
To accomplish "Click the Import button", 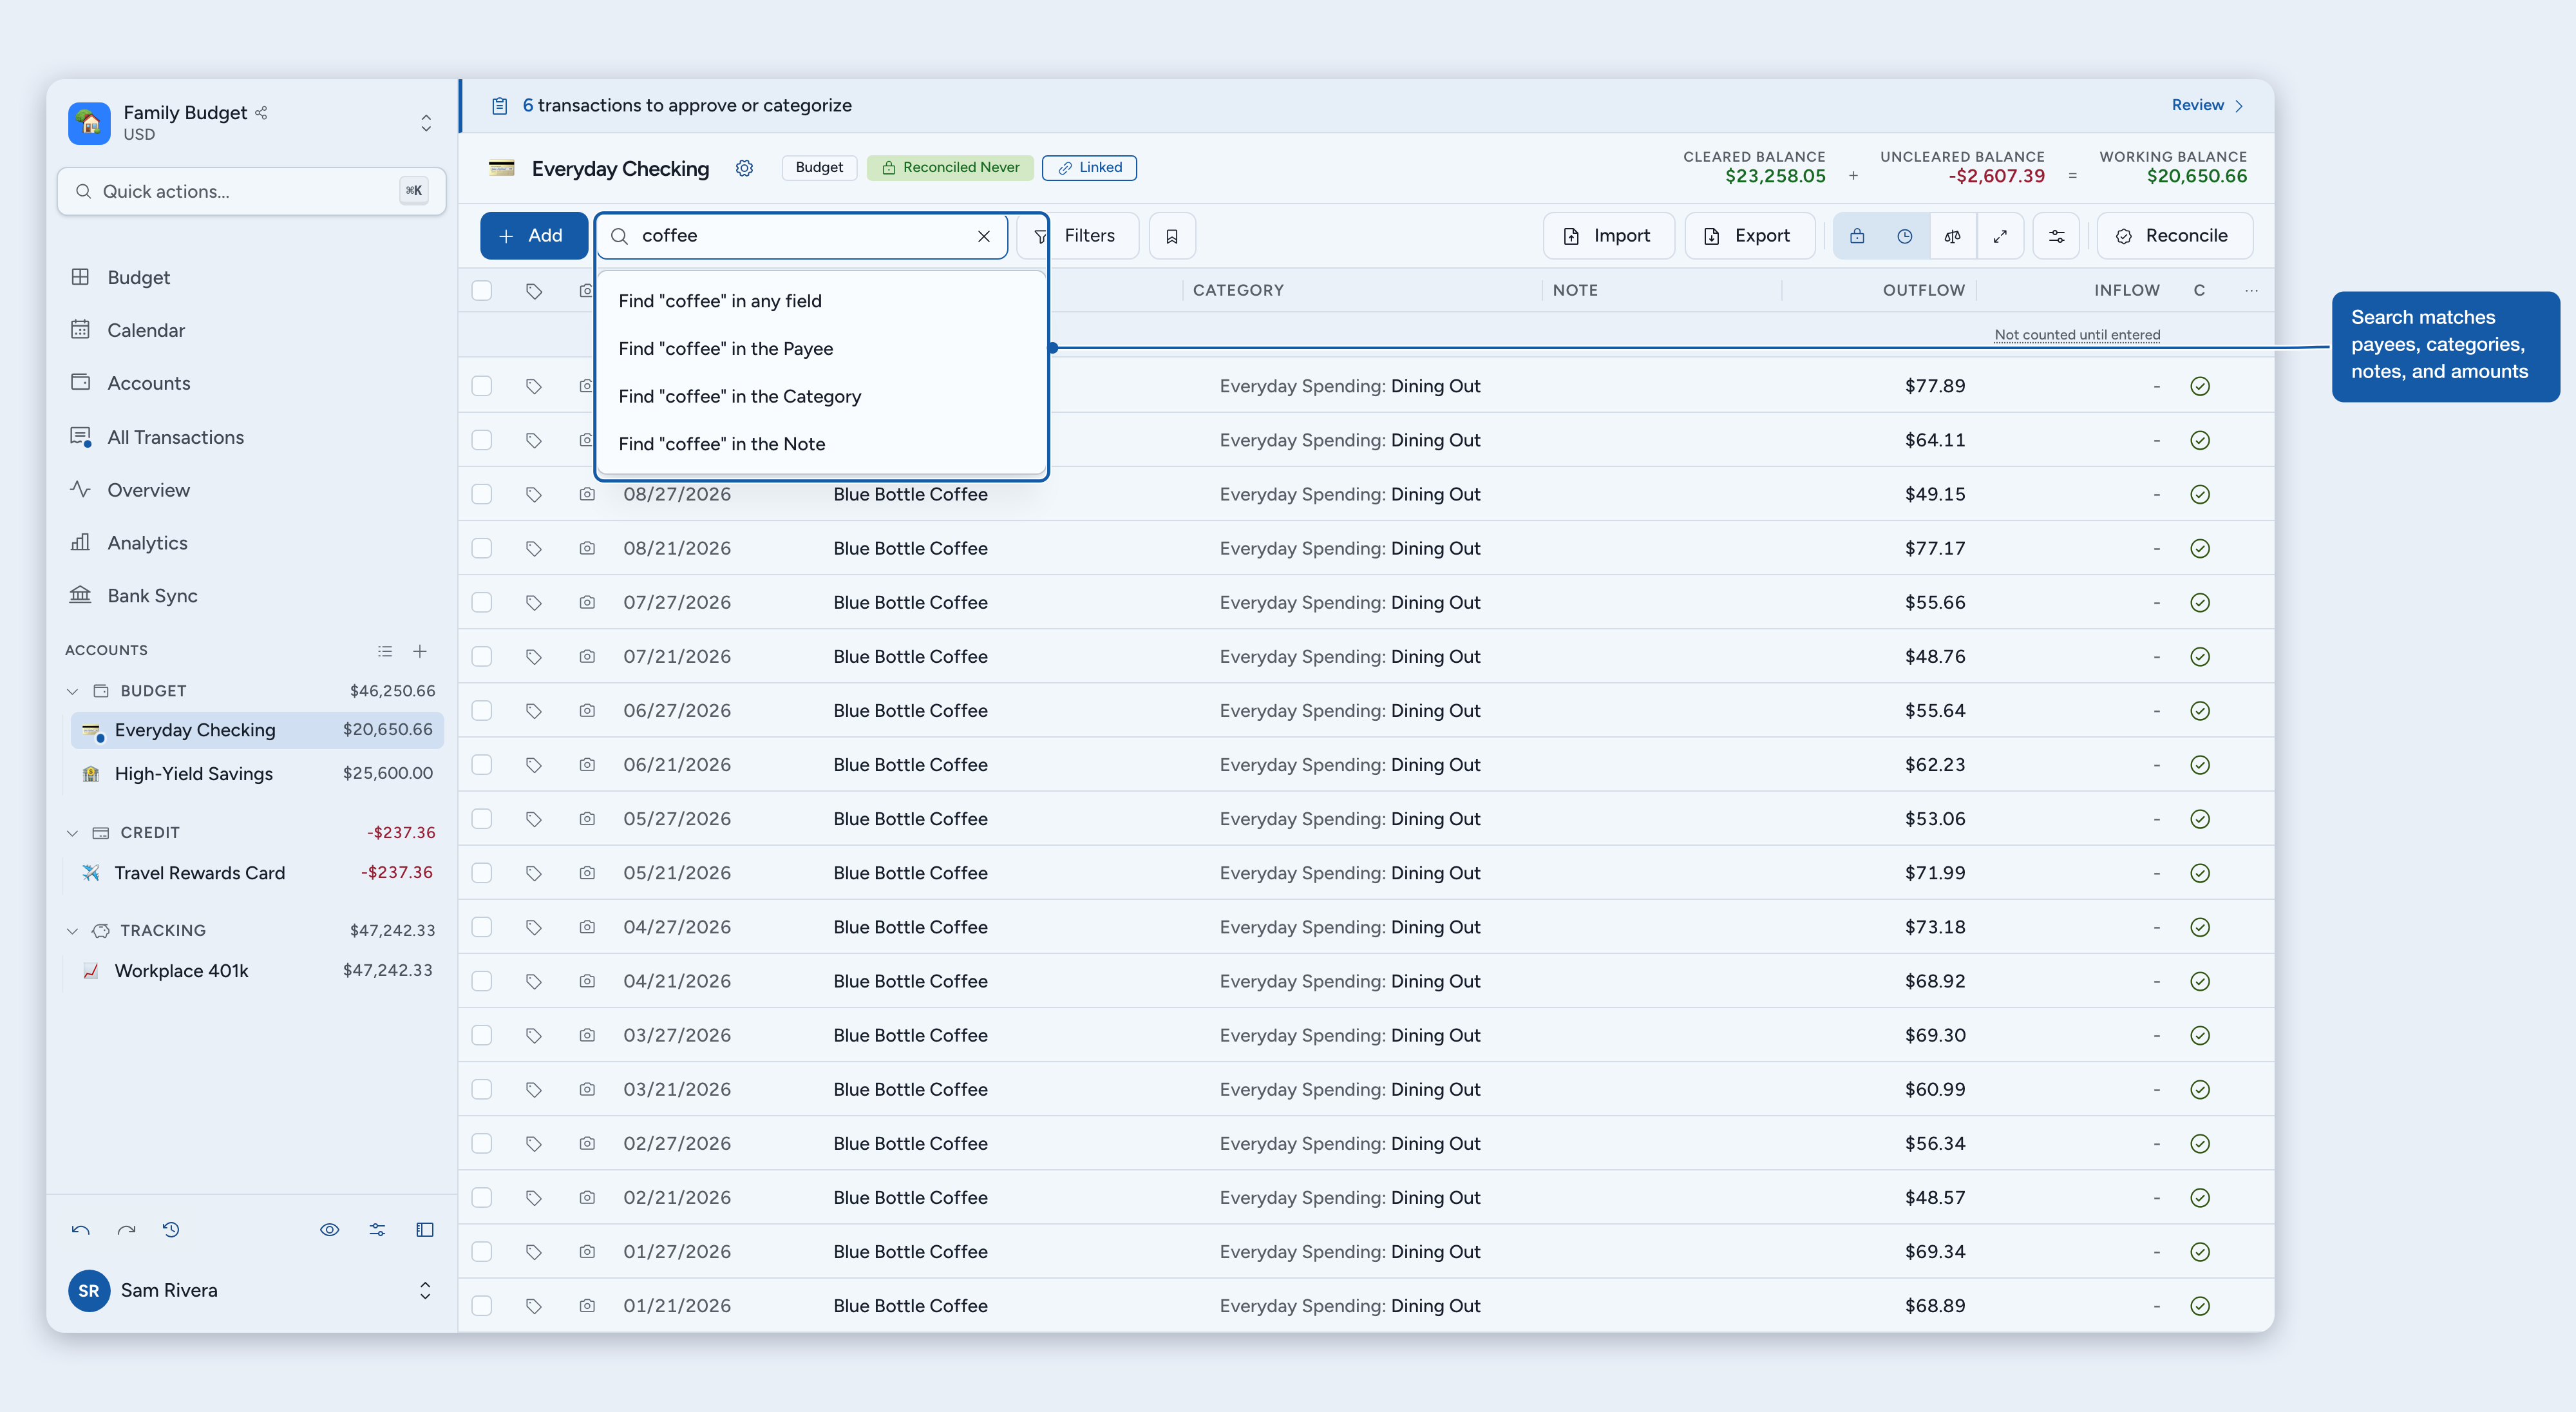I will [1608, 236].
